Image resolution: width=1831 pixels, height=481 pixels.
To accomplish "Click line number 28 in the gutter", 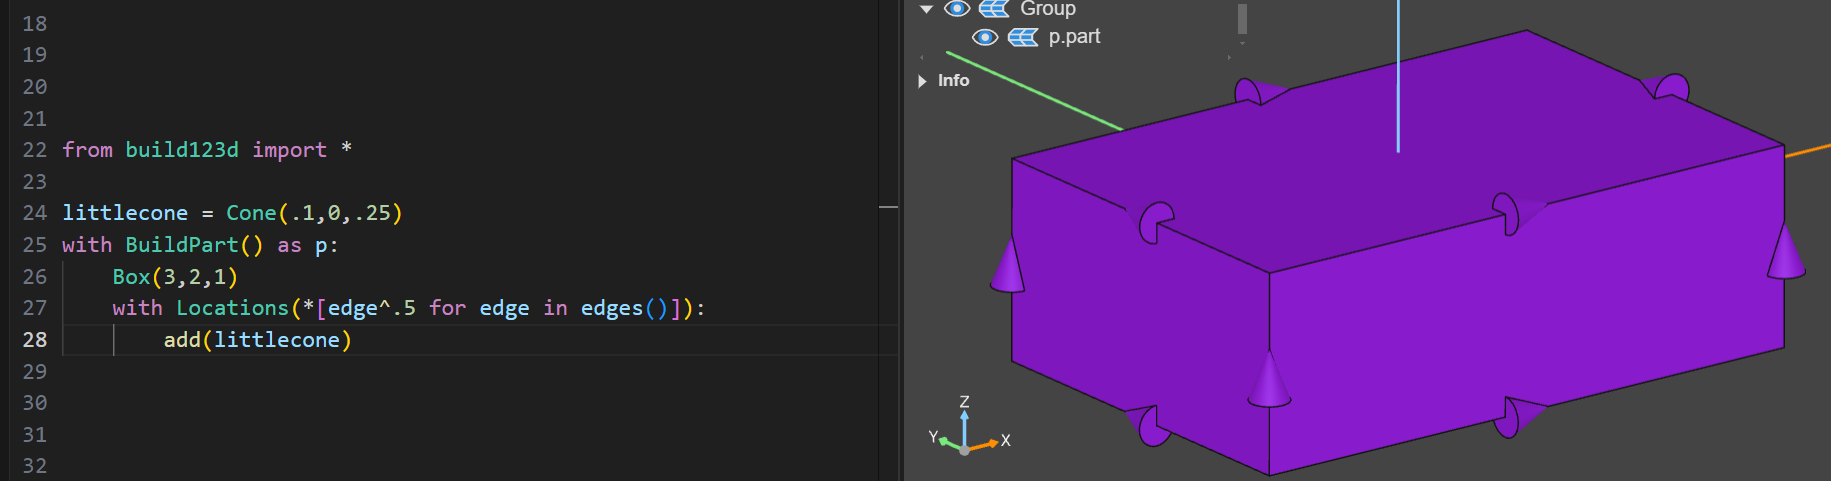I will tap(35, 340).
